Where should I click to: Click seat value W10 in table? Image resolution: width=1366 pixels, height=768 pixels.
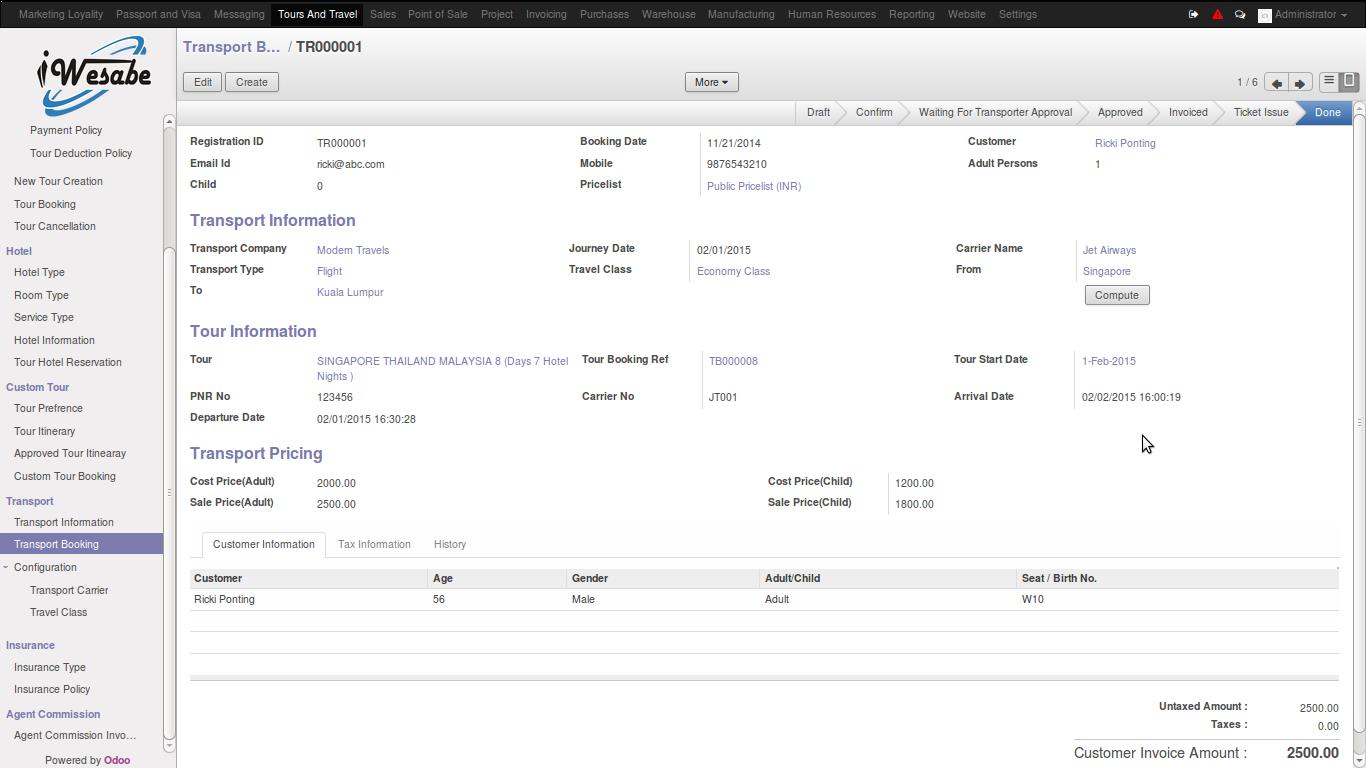coord(1033,599)
